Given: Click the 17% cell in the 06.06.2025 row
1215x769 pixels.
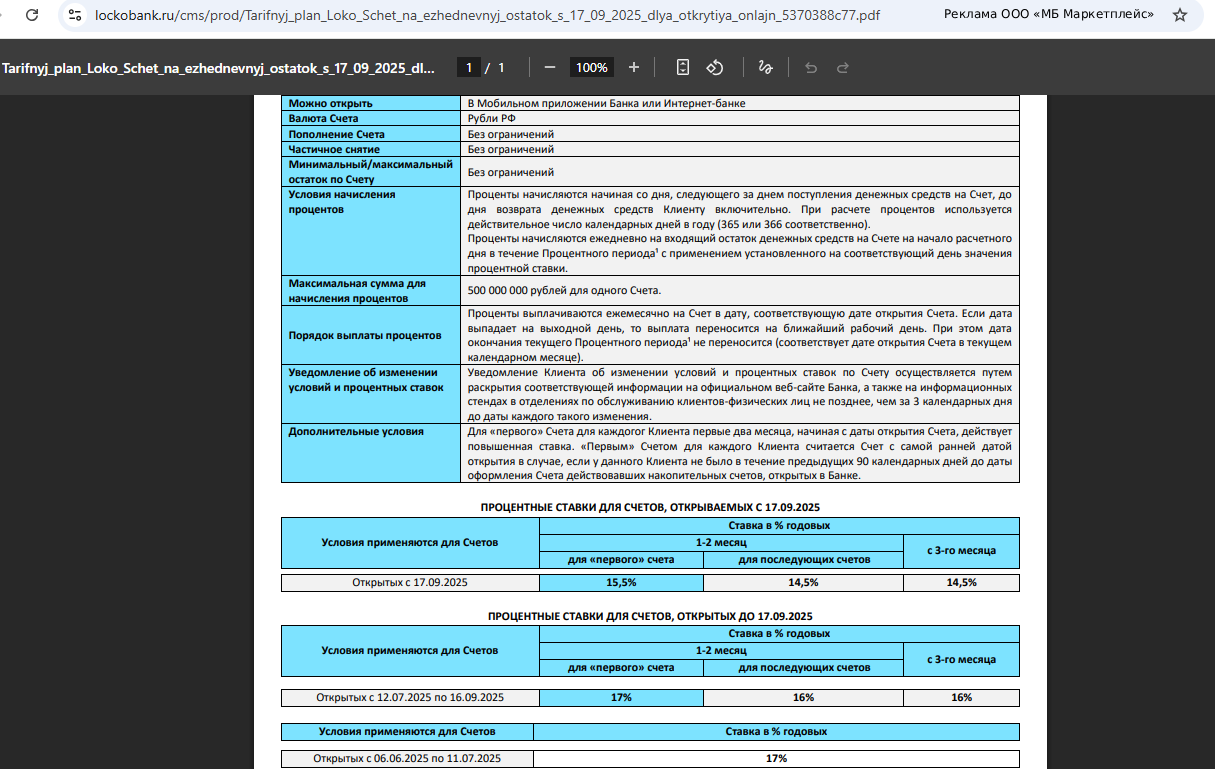Looking at the screenshot, I should [x=776, y=758].
